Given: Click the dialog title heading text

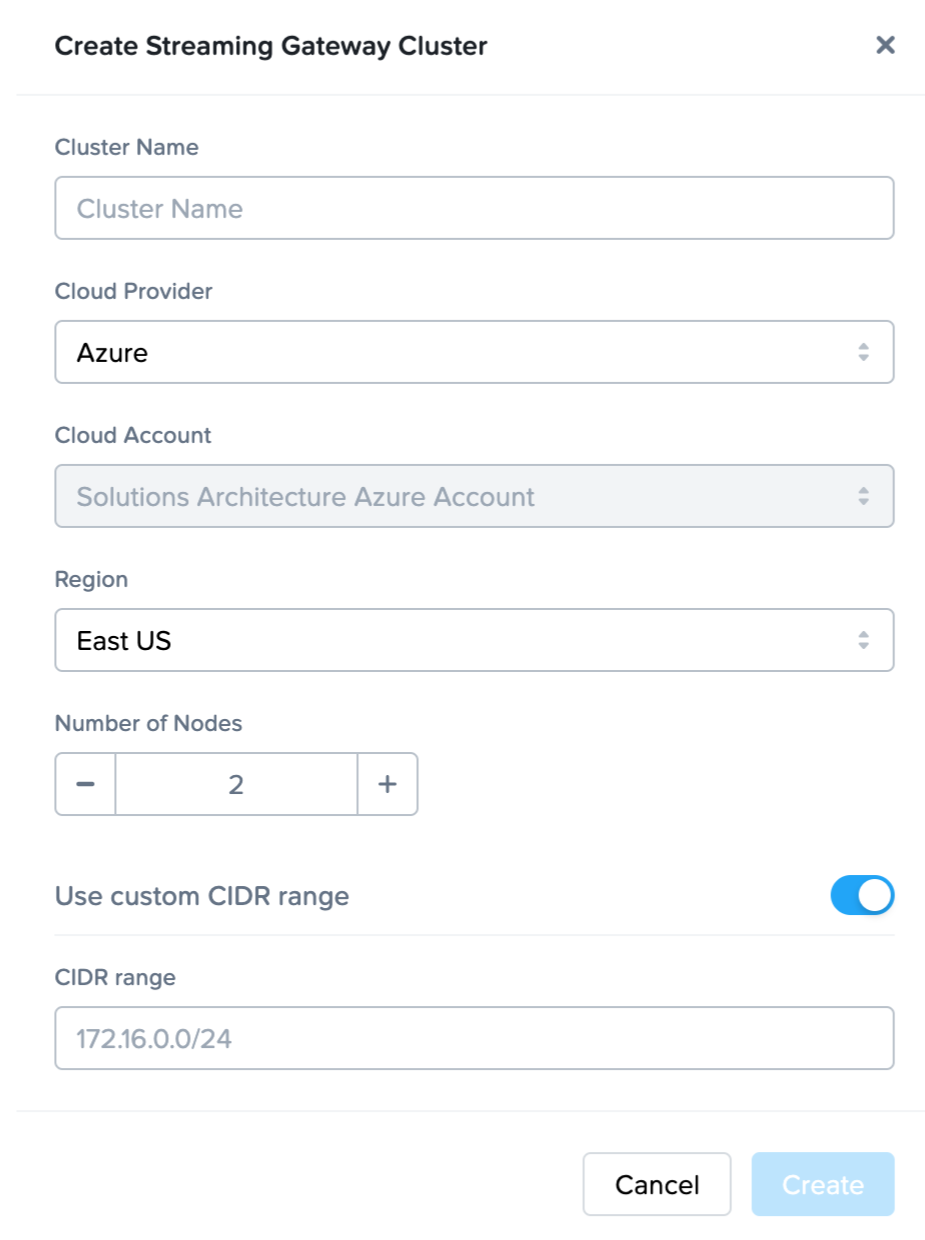Looking at the screenshot, I should click(270, 45).
